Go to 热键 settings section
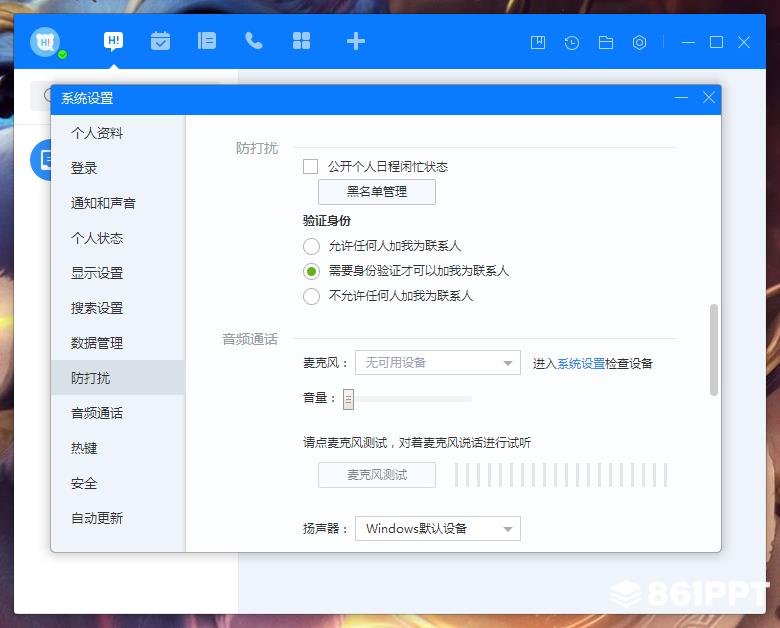Image resolution: width=780 pixels, height=628 pixels. pos(118,448)
